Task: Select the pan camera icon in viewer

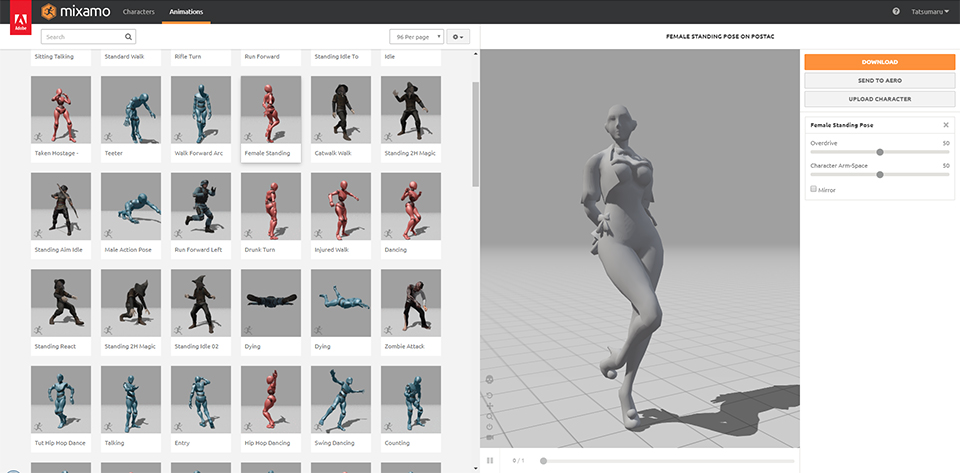Action: (490, 408)
